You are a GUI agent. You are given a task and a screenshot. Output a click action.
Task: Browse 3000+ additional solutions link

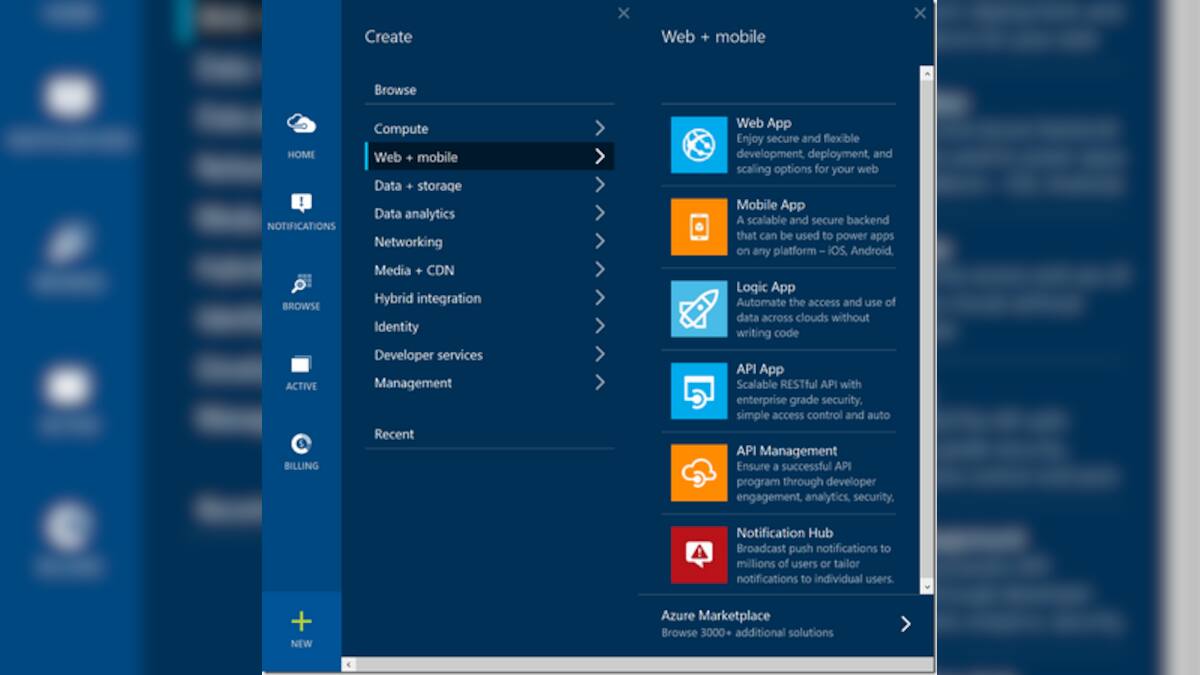click(745, 633)
